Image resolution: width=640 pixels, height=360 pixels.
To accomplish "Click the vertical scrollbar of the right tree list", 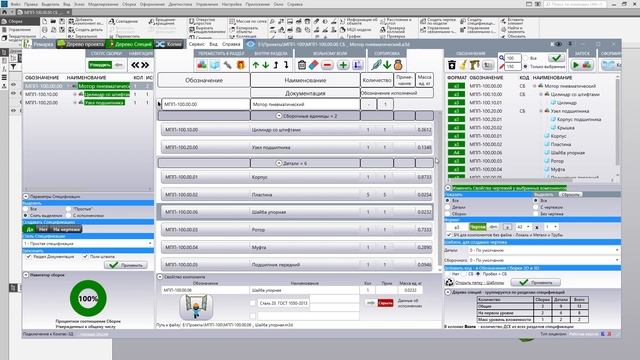I will 617,122.
